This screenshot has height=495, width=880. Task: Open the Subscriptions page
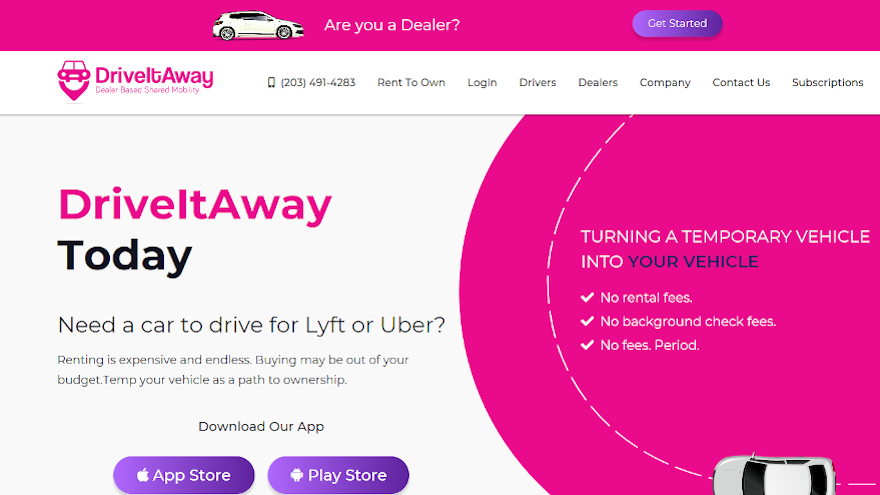click(x=828, y=82)
